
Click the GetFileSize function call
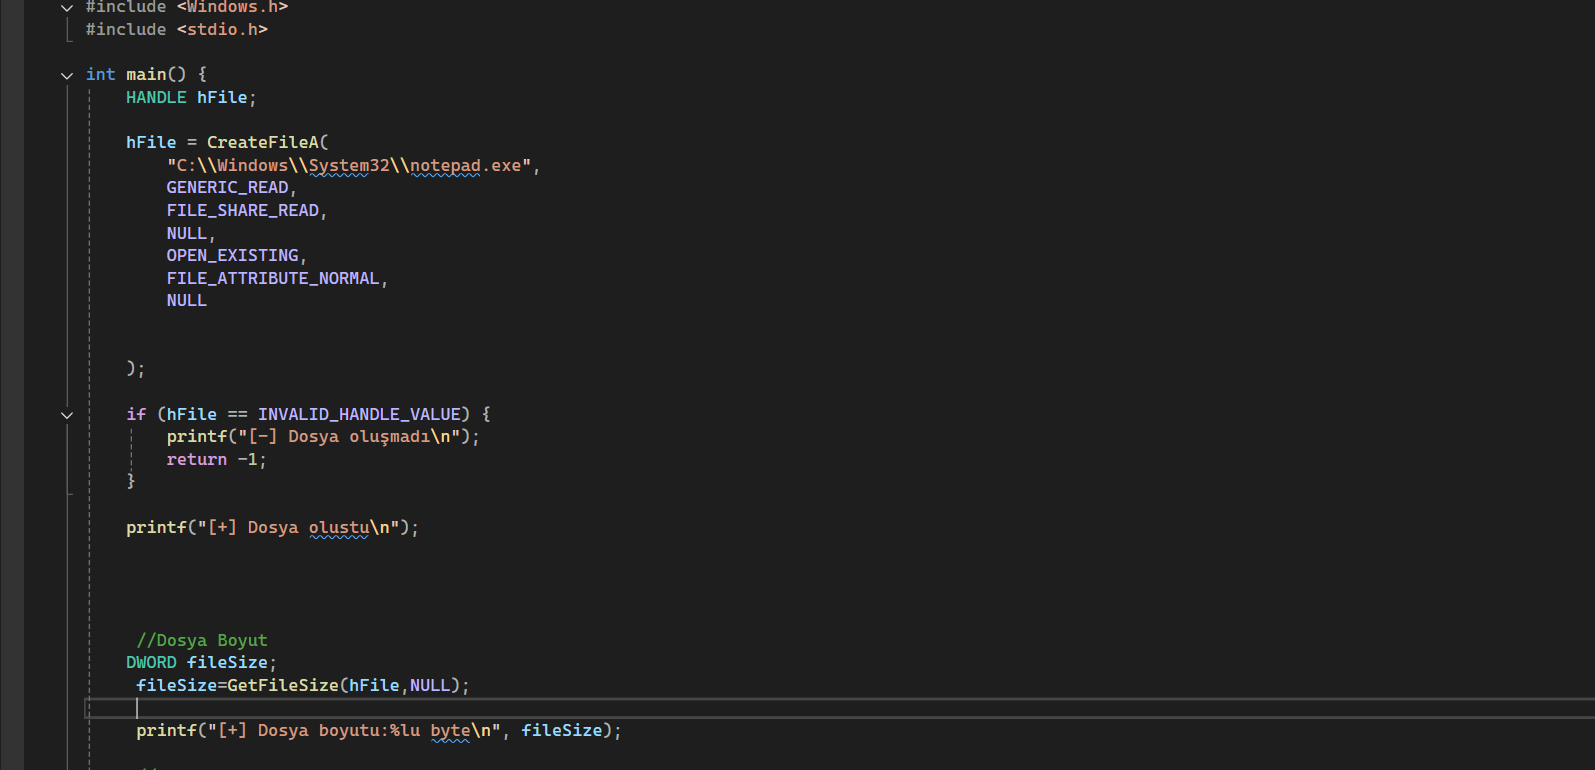tap(283, 685)
